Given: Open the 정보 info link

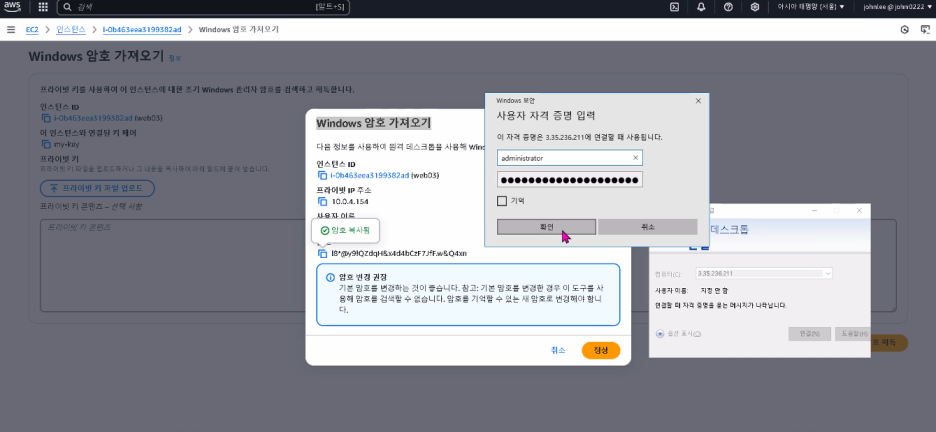Looking at the screenshot, I should [174, 58].
